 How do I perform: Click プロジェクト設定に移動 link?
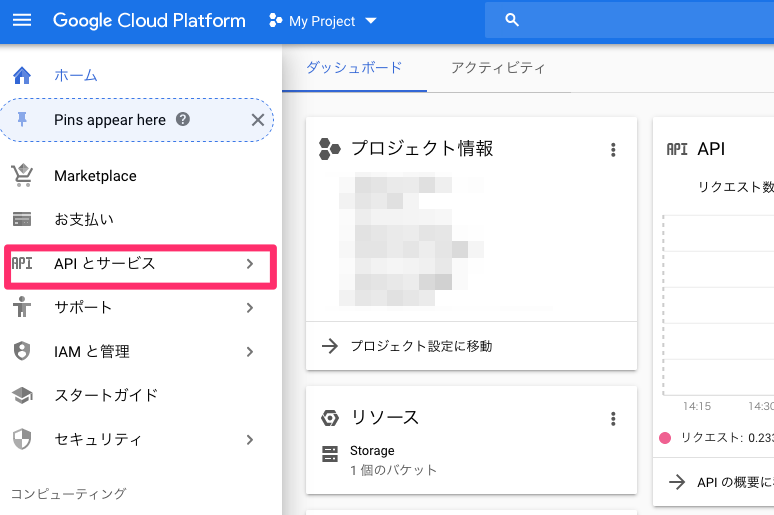pos(421,346)
